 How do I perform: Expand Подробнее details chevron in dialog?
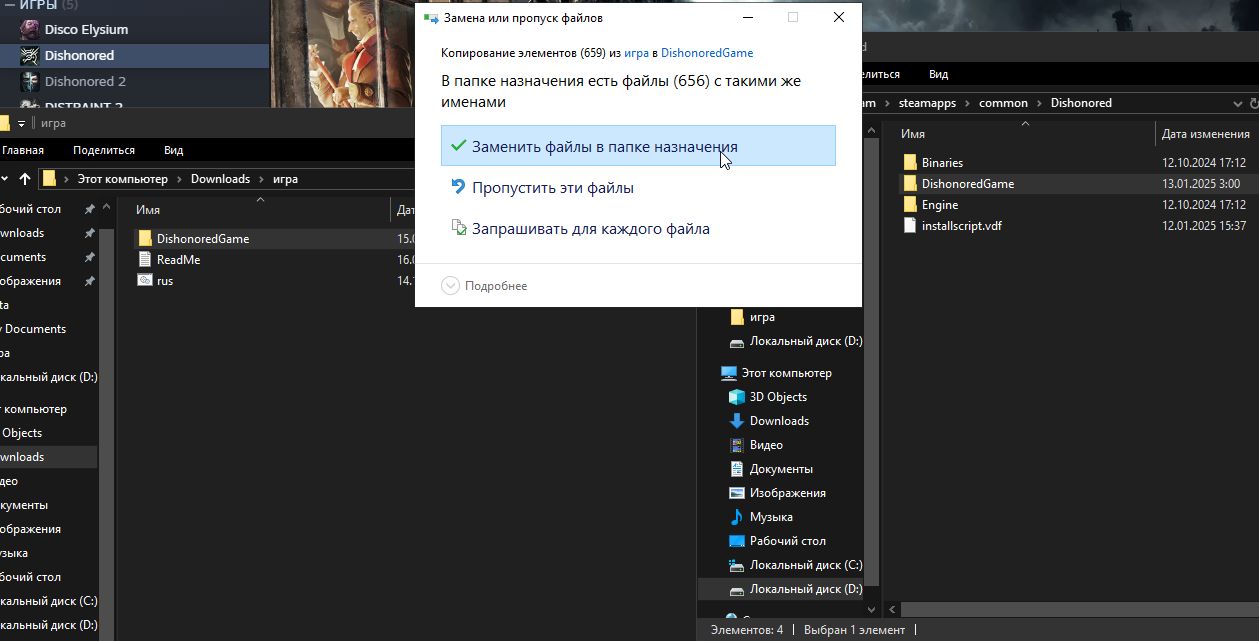[451, 286]
